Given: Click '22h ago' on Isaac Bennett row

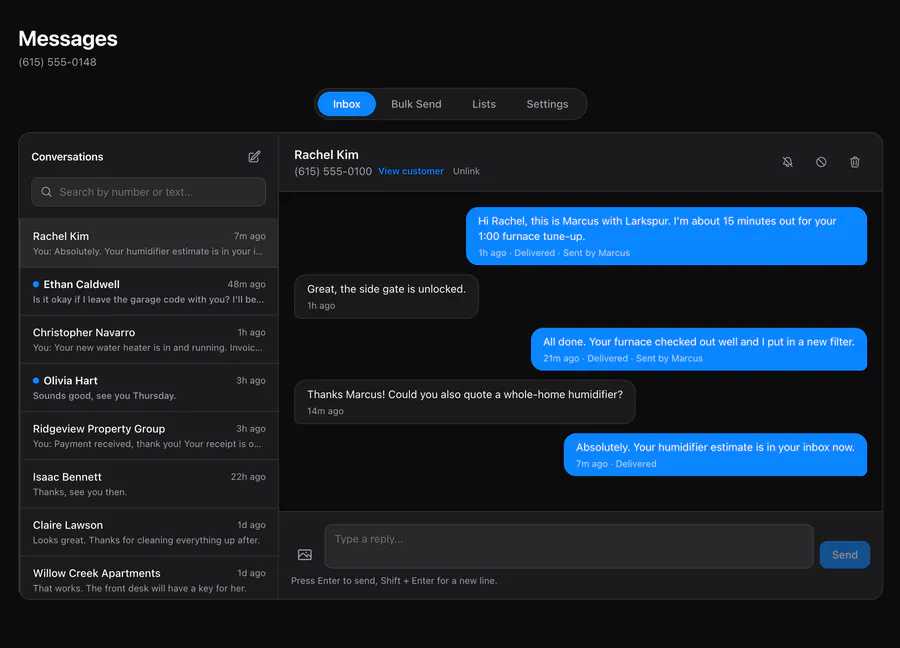Looking at the screenshot, I should pyautogui.click(x=248, y=477).
